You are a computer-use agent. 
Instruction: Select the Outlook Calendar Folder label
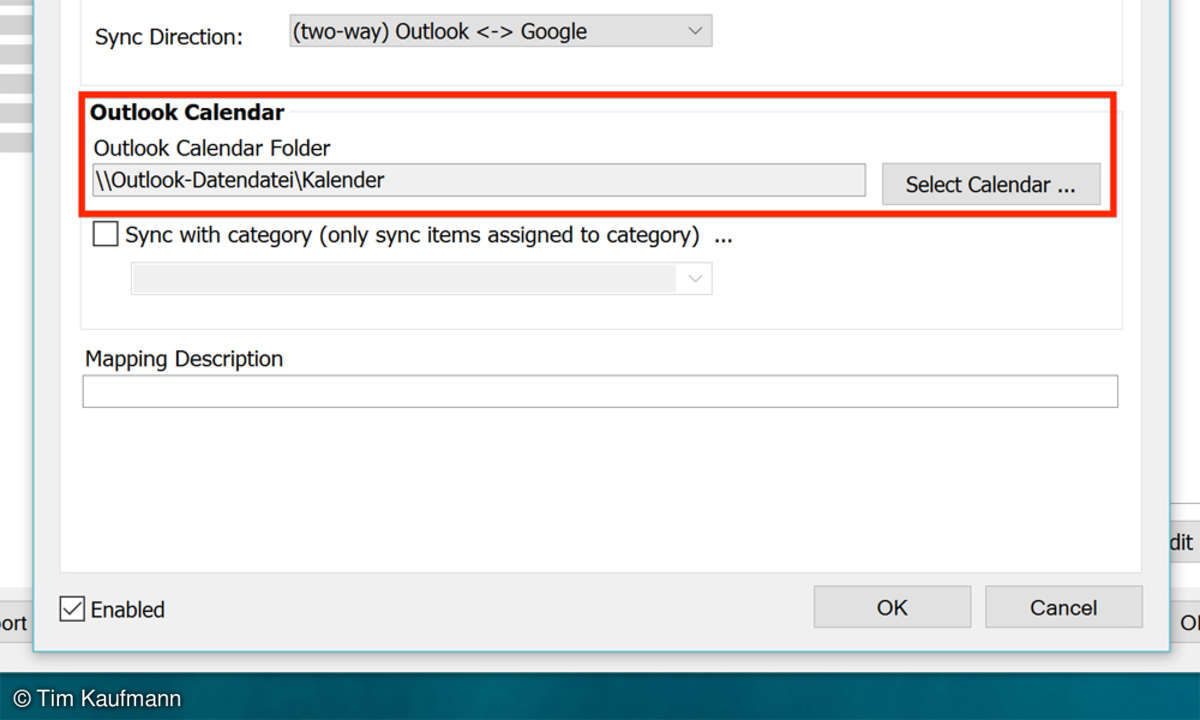(x=212, y=148)
